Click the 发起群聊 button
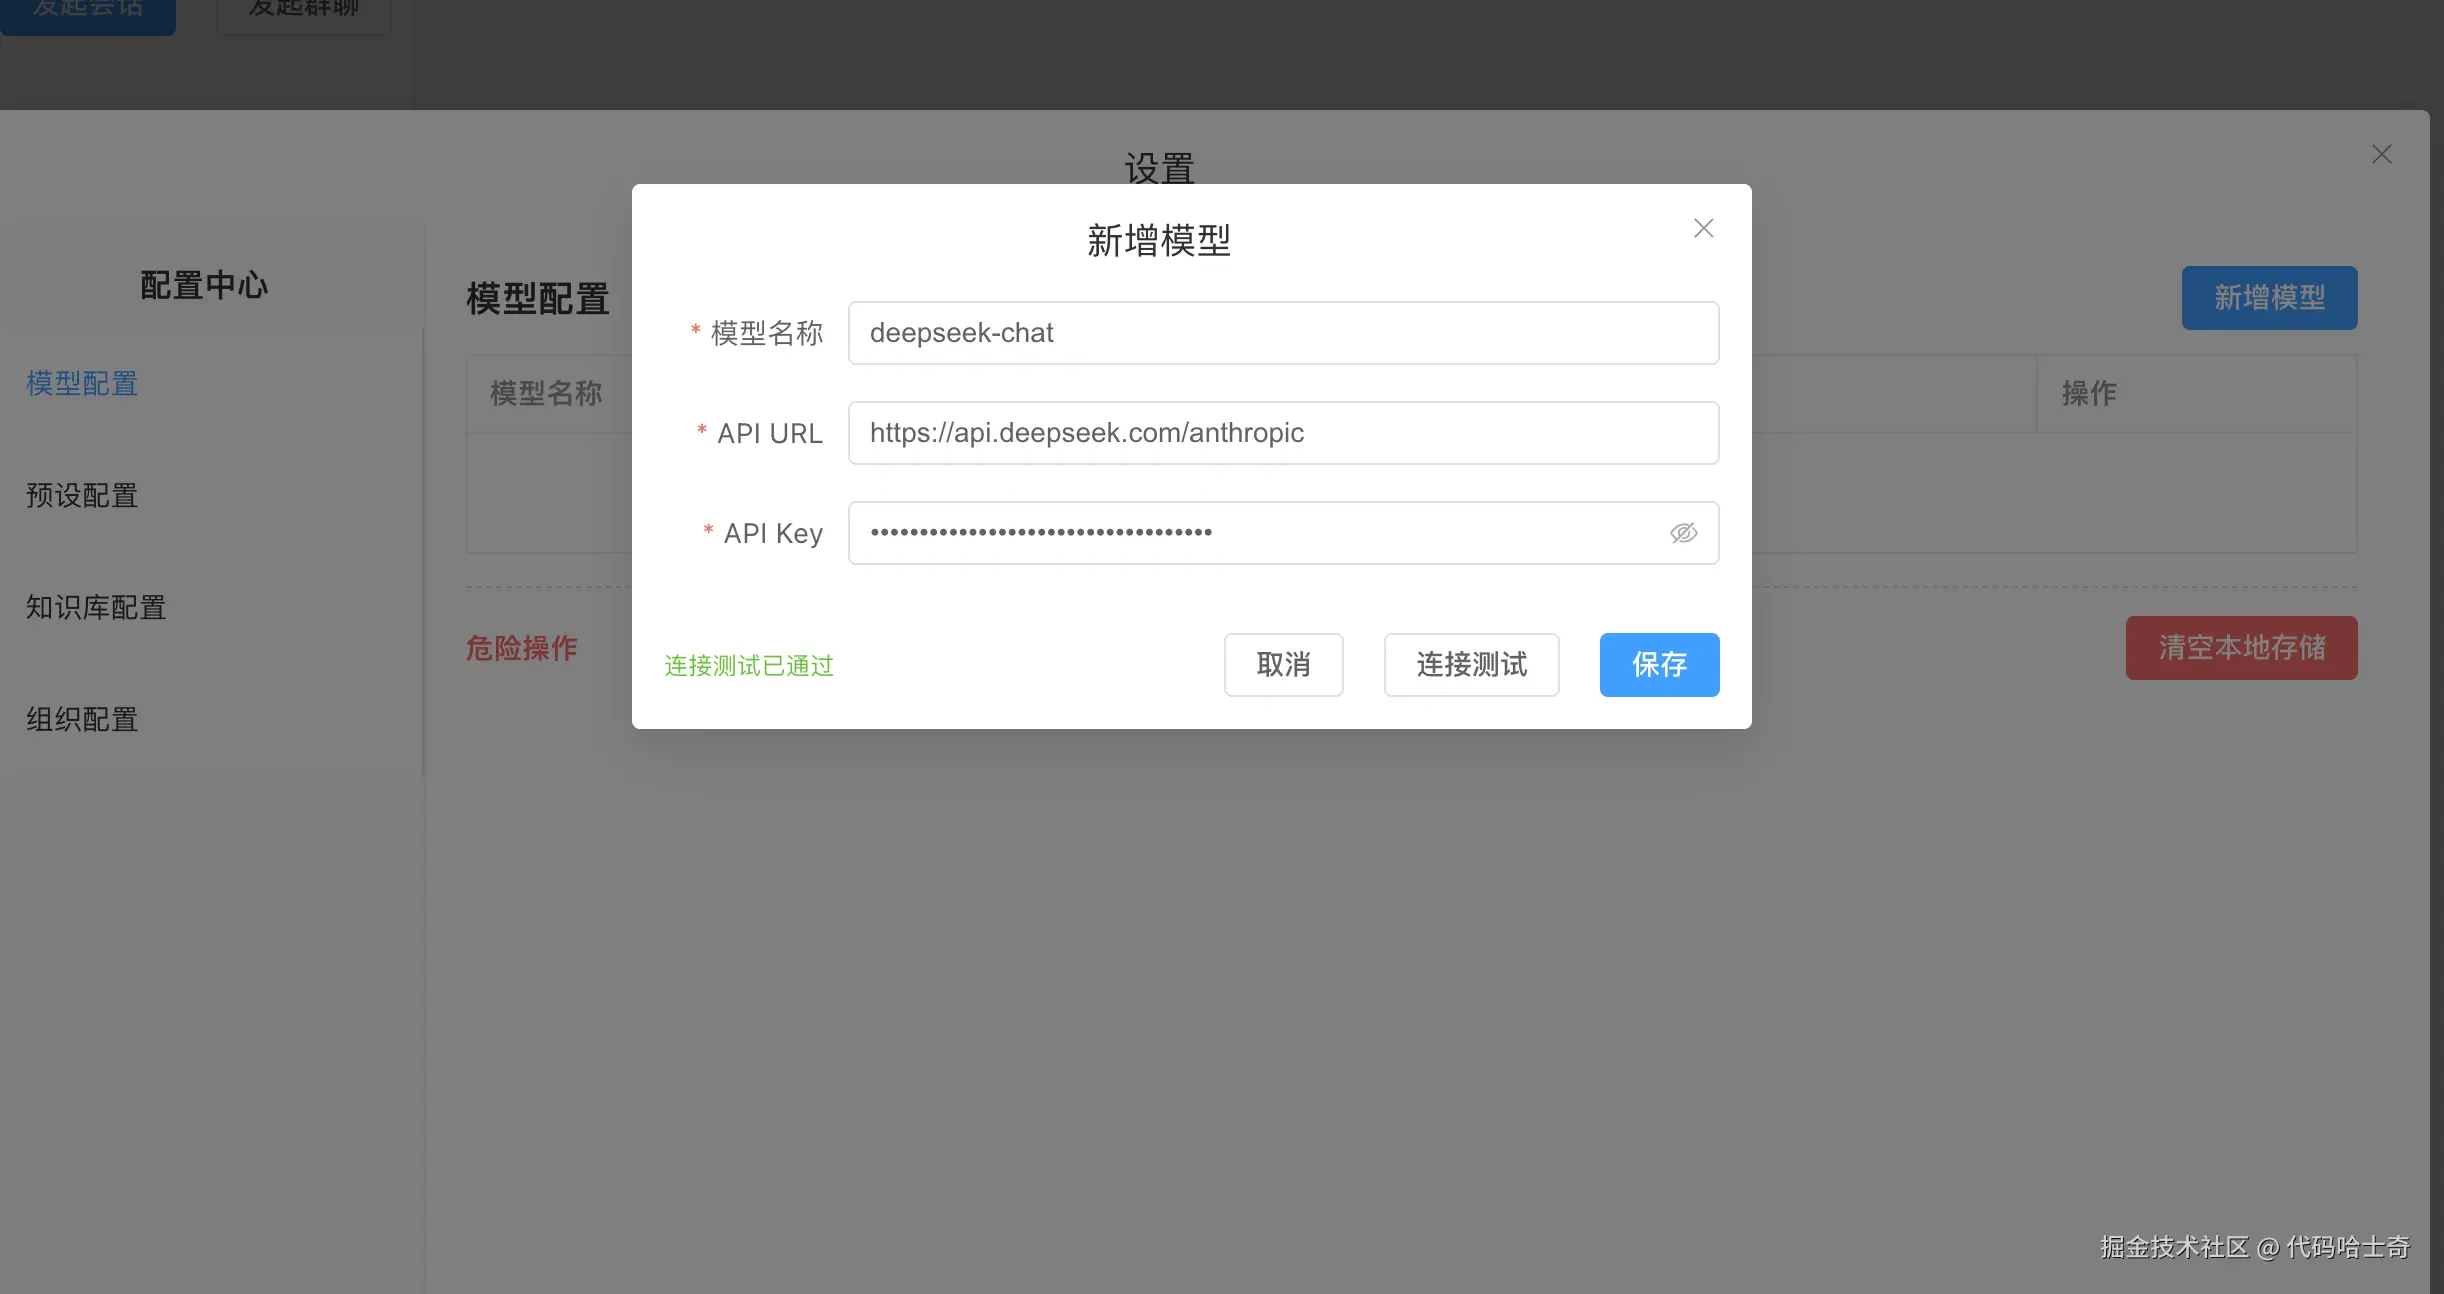The width and height of the screenshot is (2444, 1294). (x=303, y=10)
